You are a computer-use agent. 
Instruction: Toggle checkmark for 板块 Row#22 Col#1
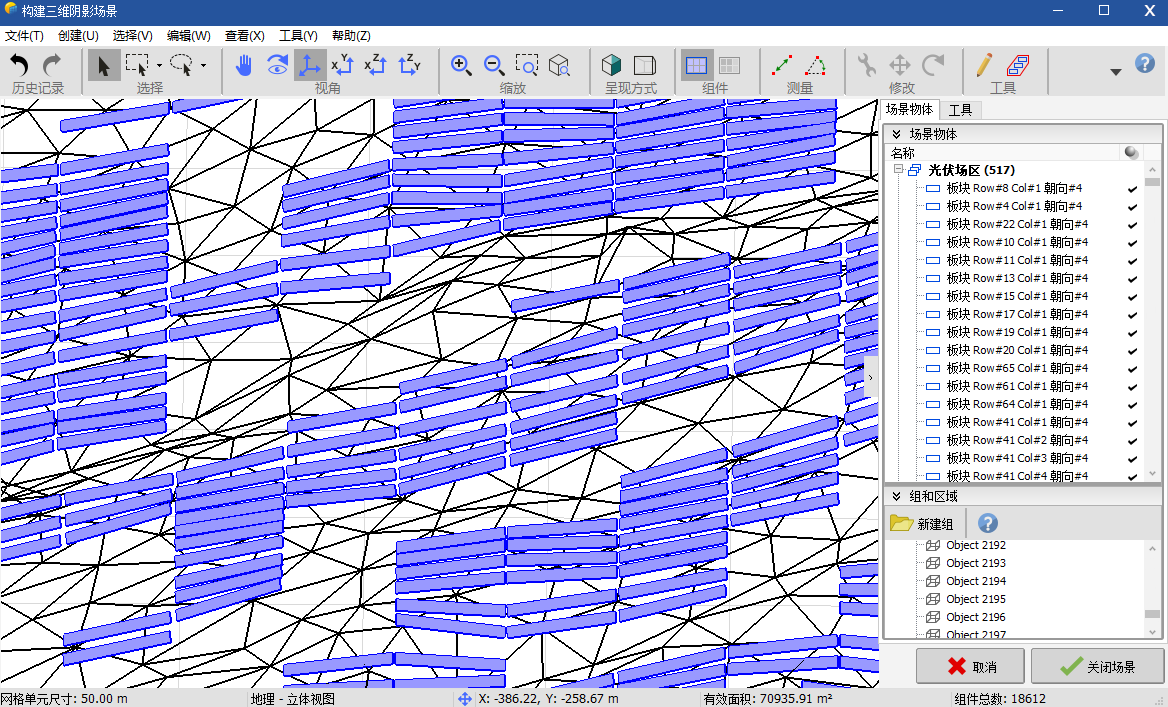(x=1132, y=225)
